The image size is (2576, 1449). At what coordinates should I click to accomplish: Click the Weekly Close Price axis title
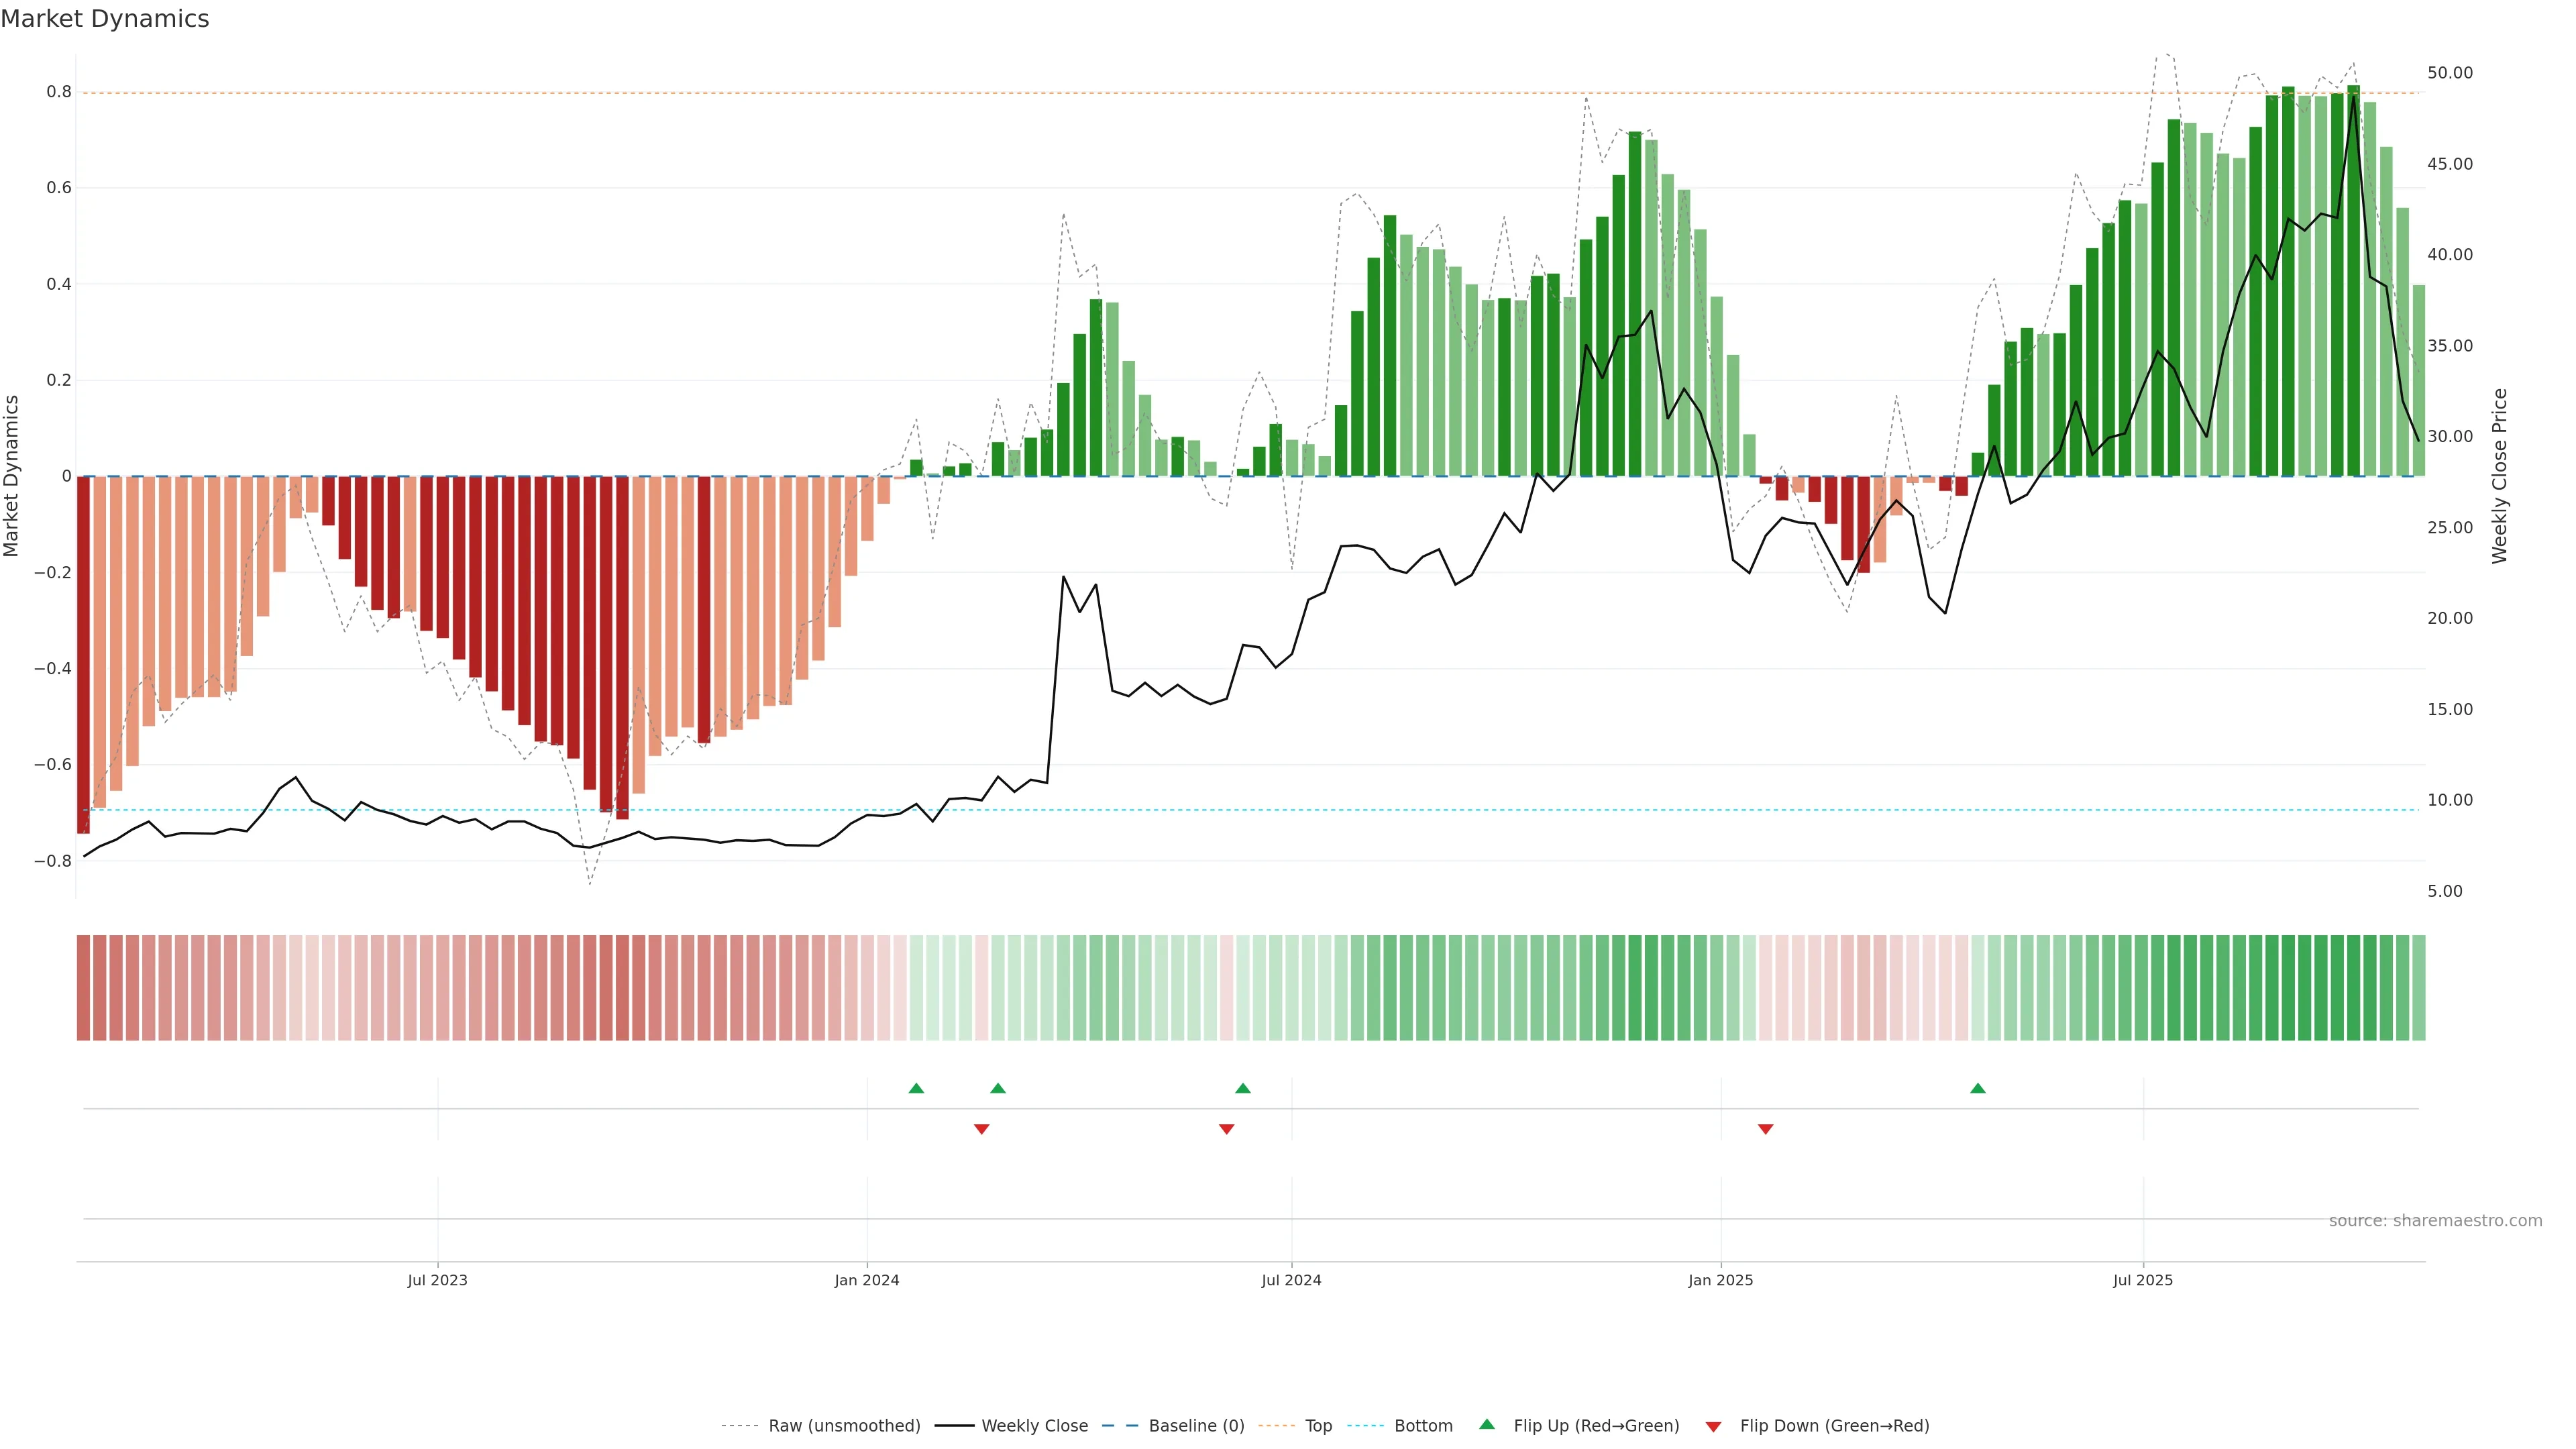pos(2499,476)
